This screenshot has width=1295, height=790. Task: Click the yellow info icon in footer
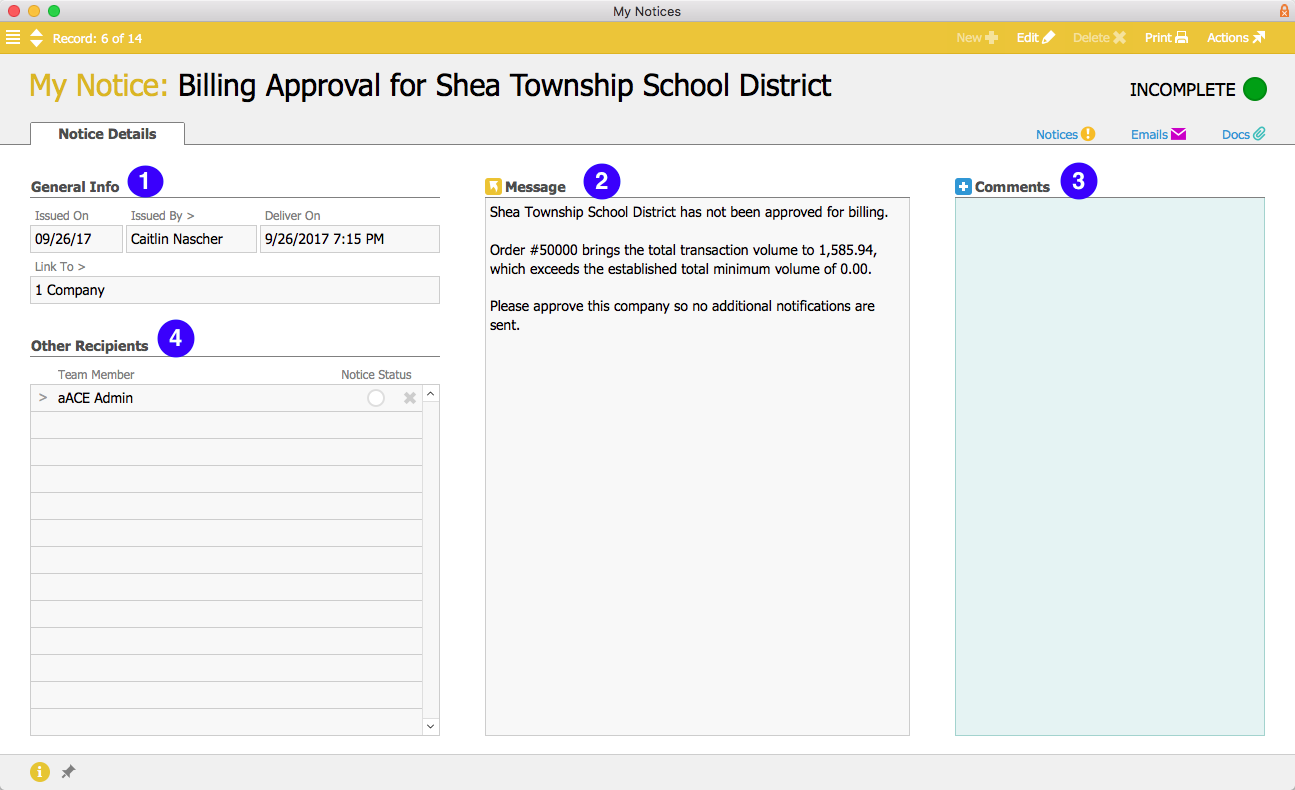tap(40, 772)
